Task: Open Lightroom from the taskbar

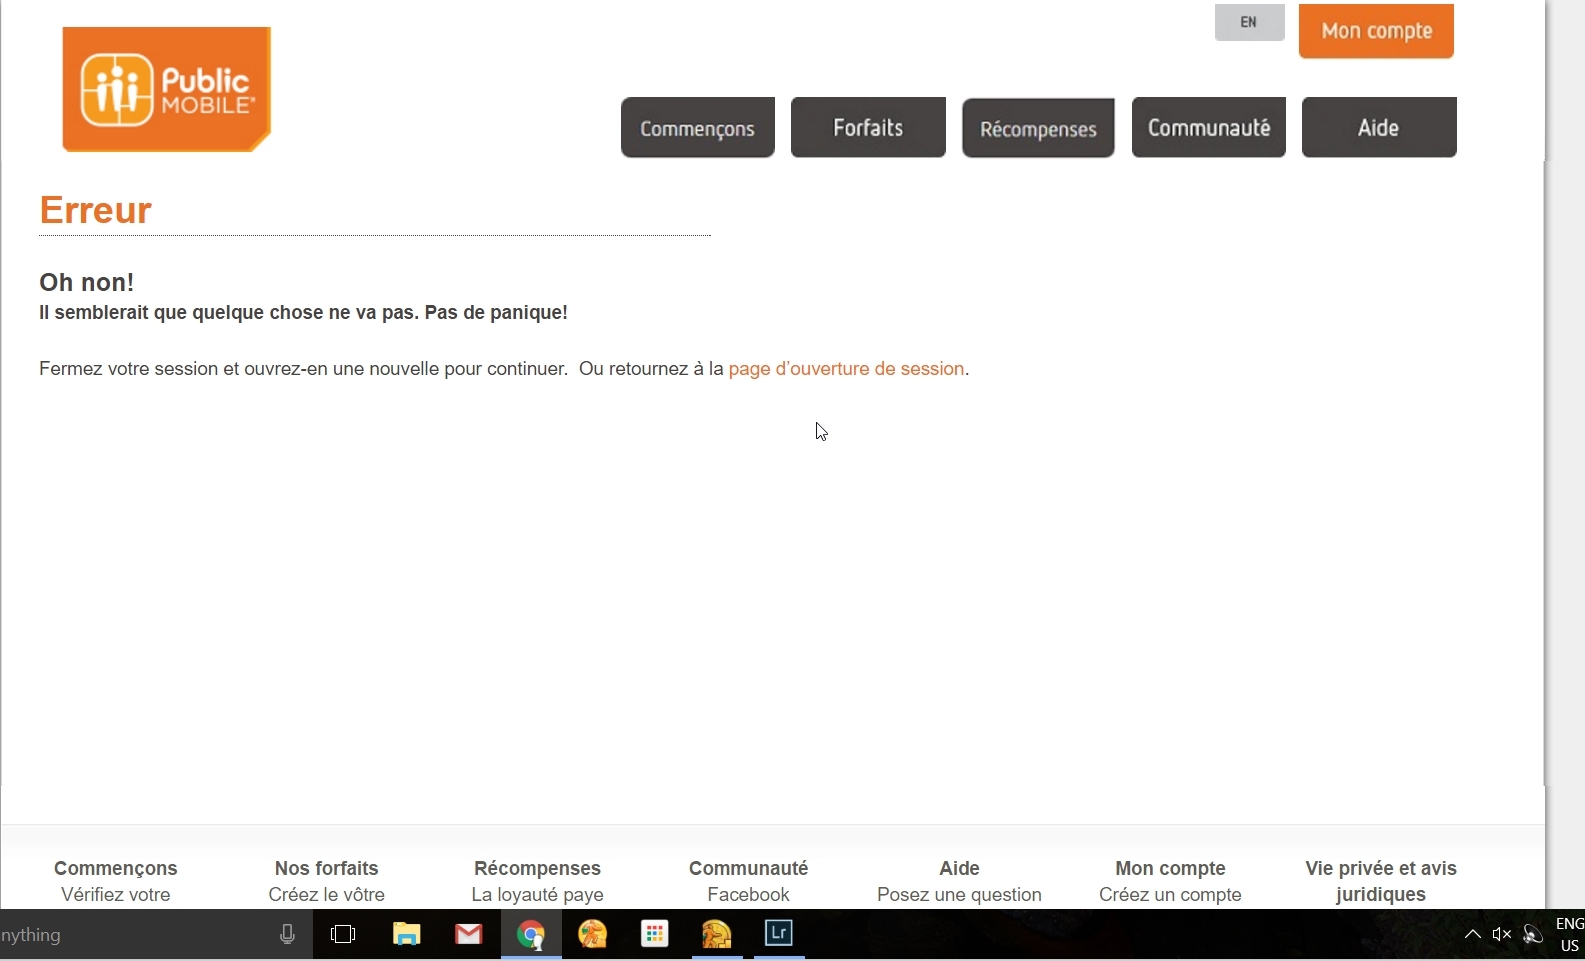Action: pyautogui.click(x=778, y=934)
